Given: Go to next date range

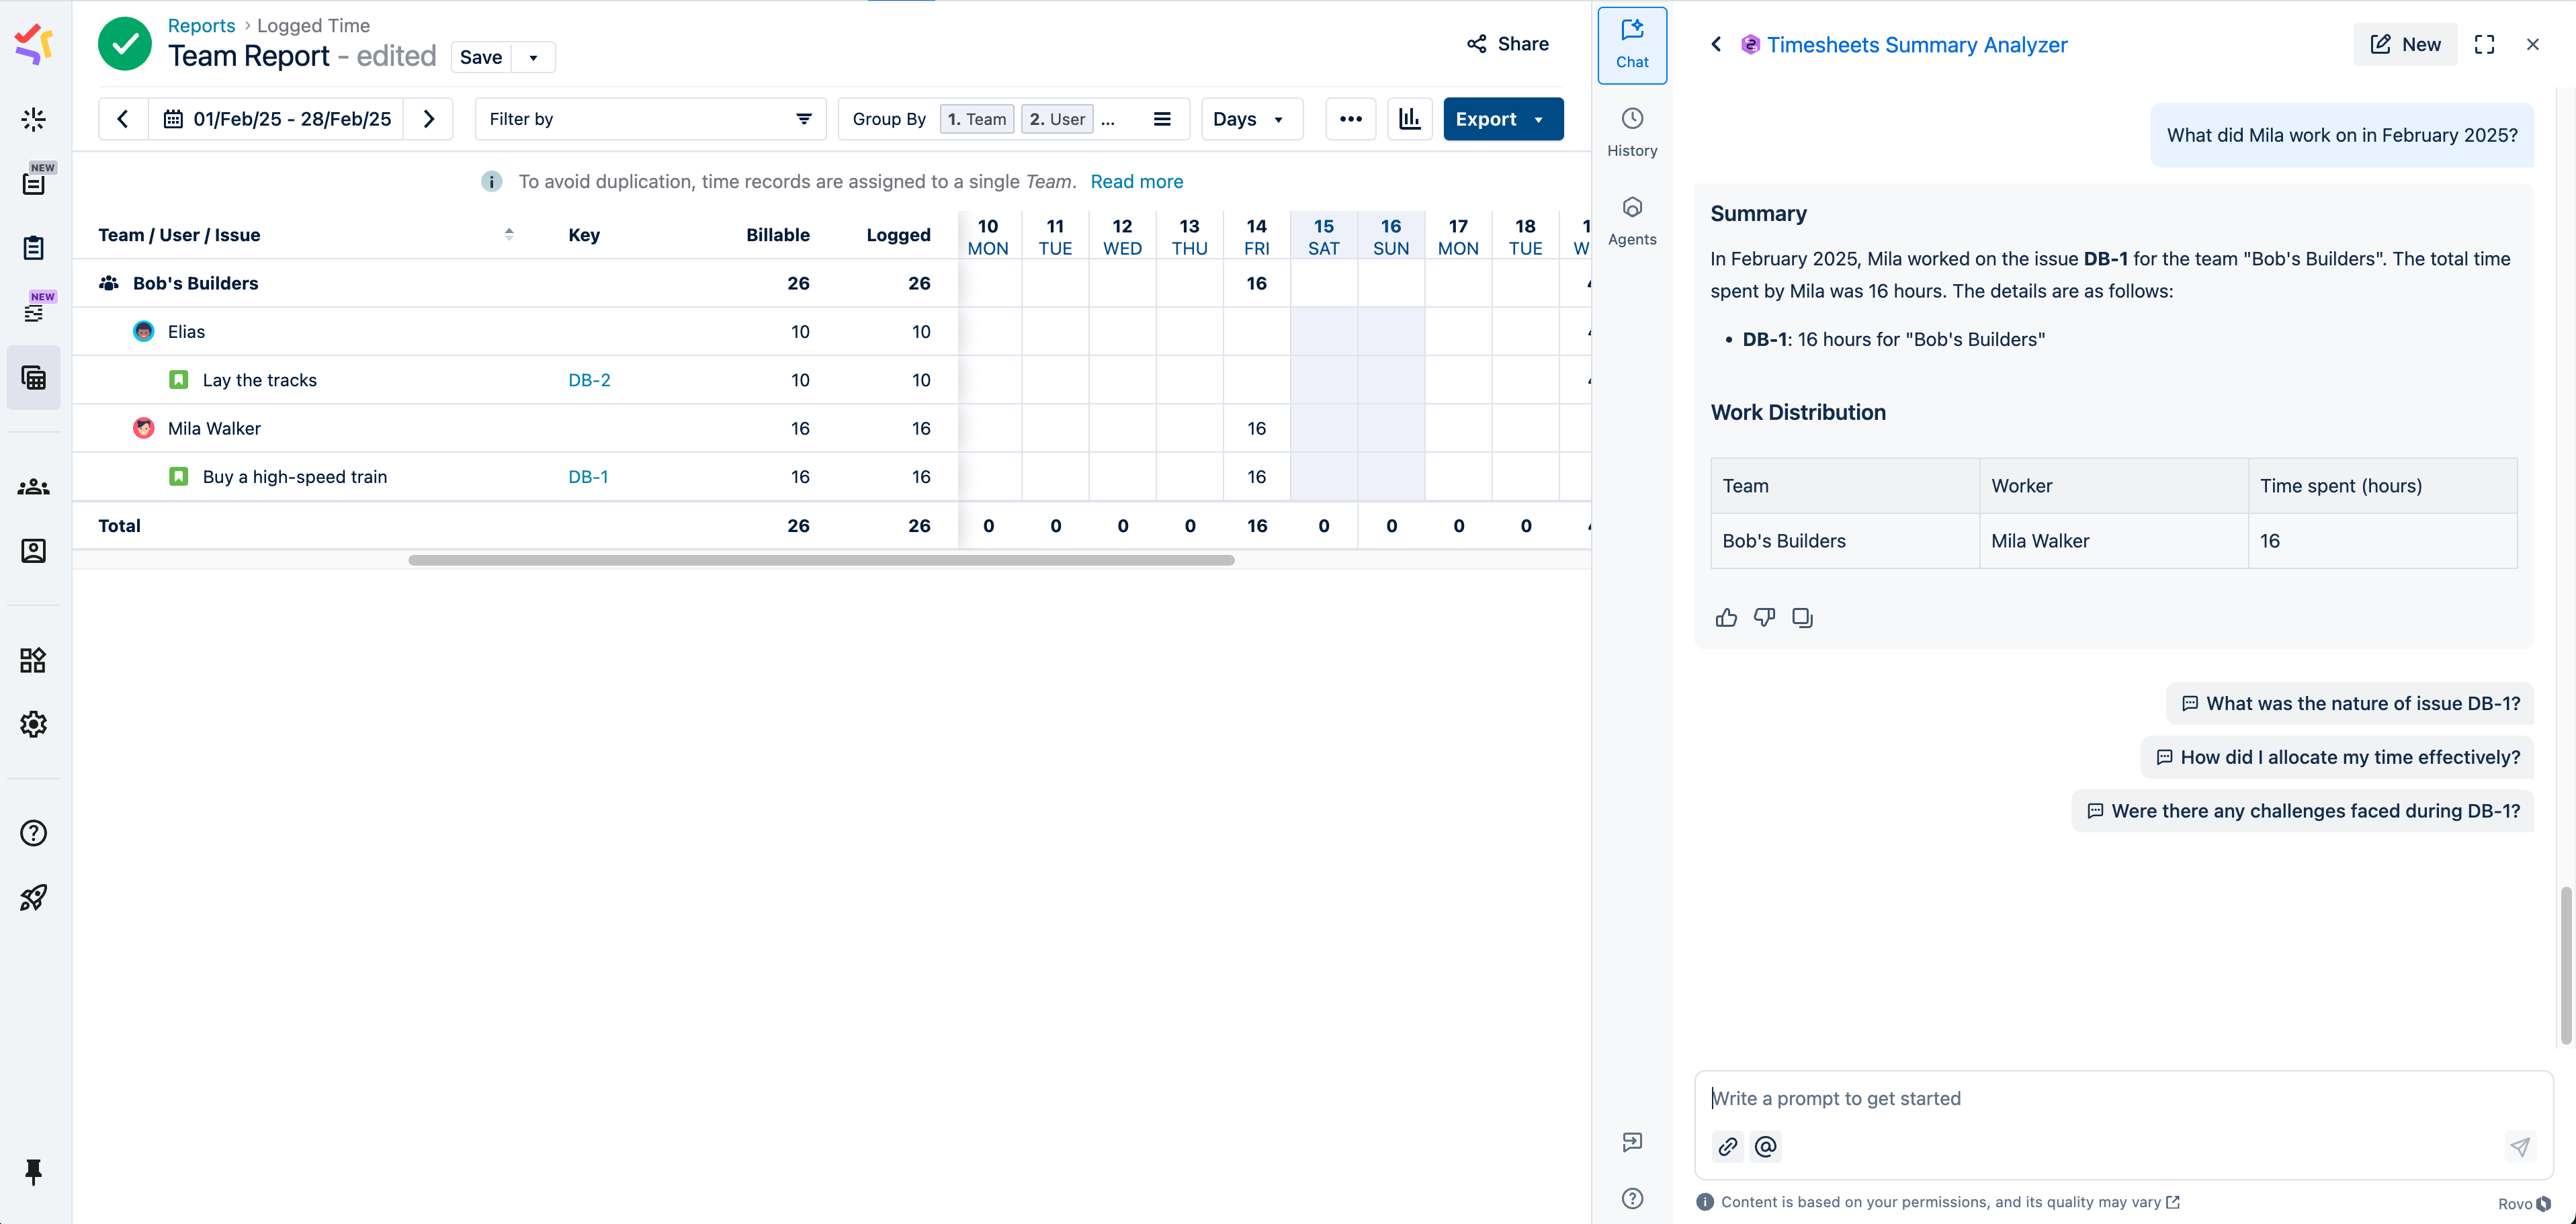Looking at the screenshot, I should tap(429, 119).
